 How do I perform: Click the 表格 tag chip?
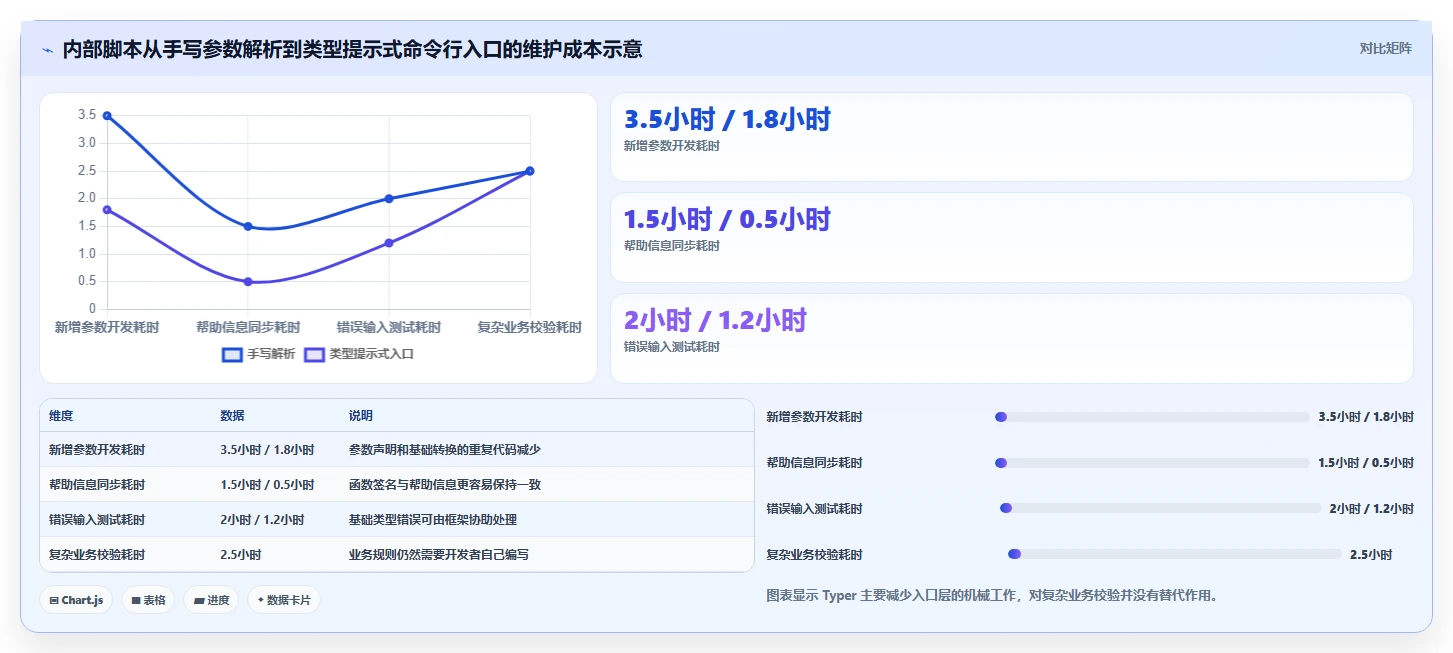148,600
